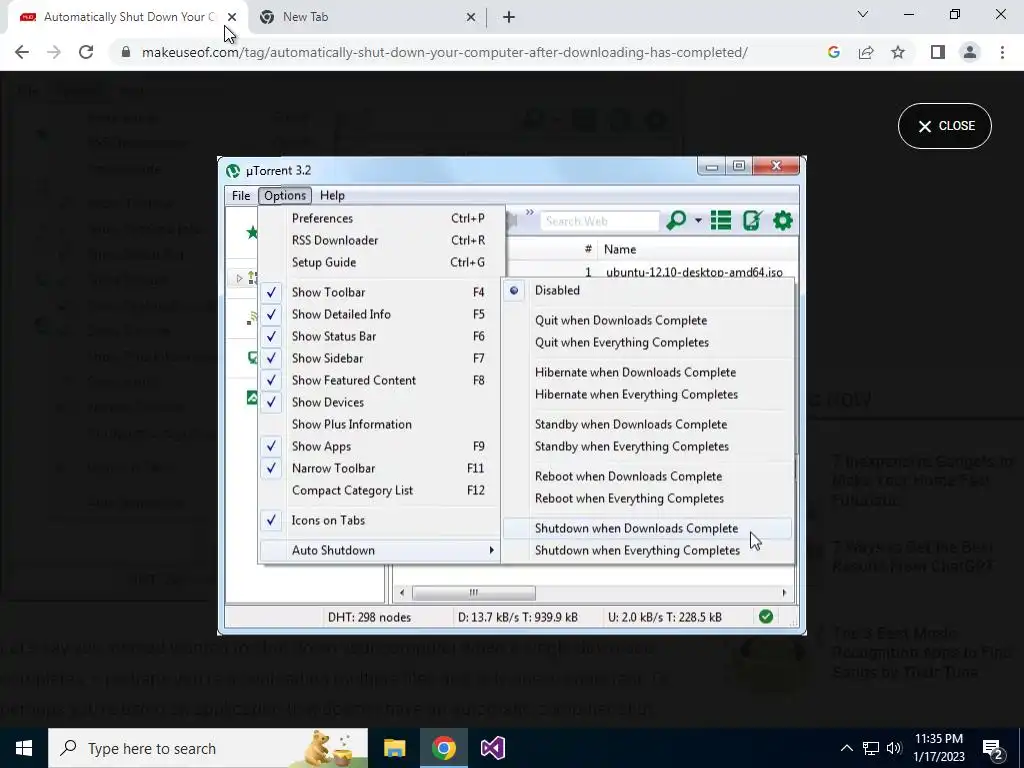Click the uTorrent logo in the title bar
Screen dimensions: 1024x768
233,170
